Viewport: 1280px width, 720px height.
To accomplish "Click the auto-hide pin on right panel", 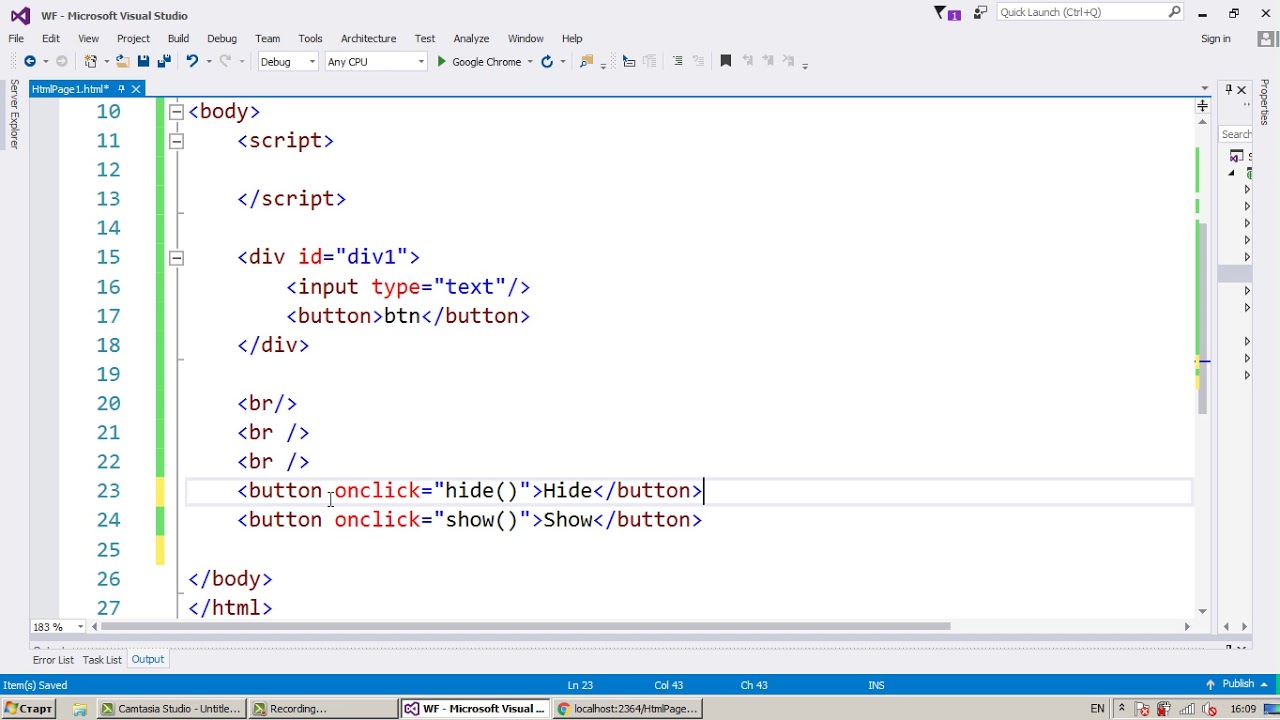I will click(x=1229, y=90).
